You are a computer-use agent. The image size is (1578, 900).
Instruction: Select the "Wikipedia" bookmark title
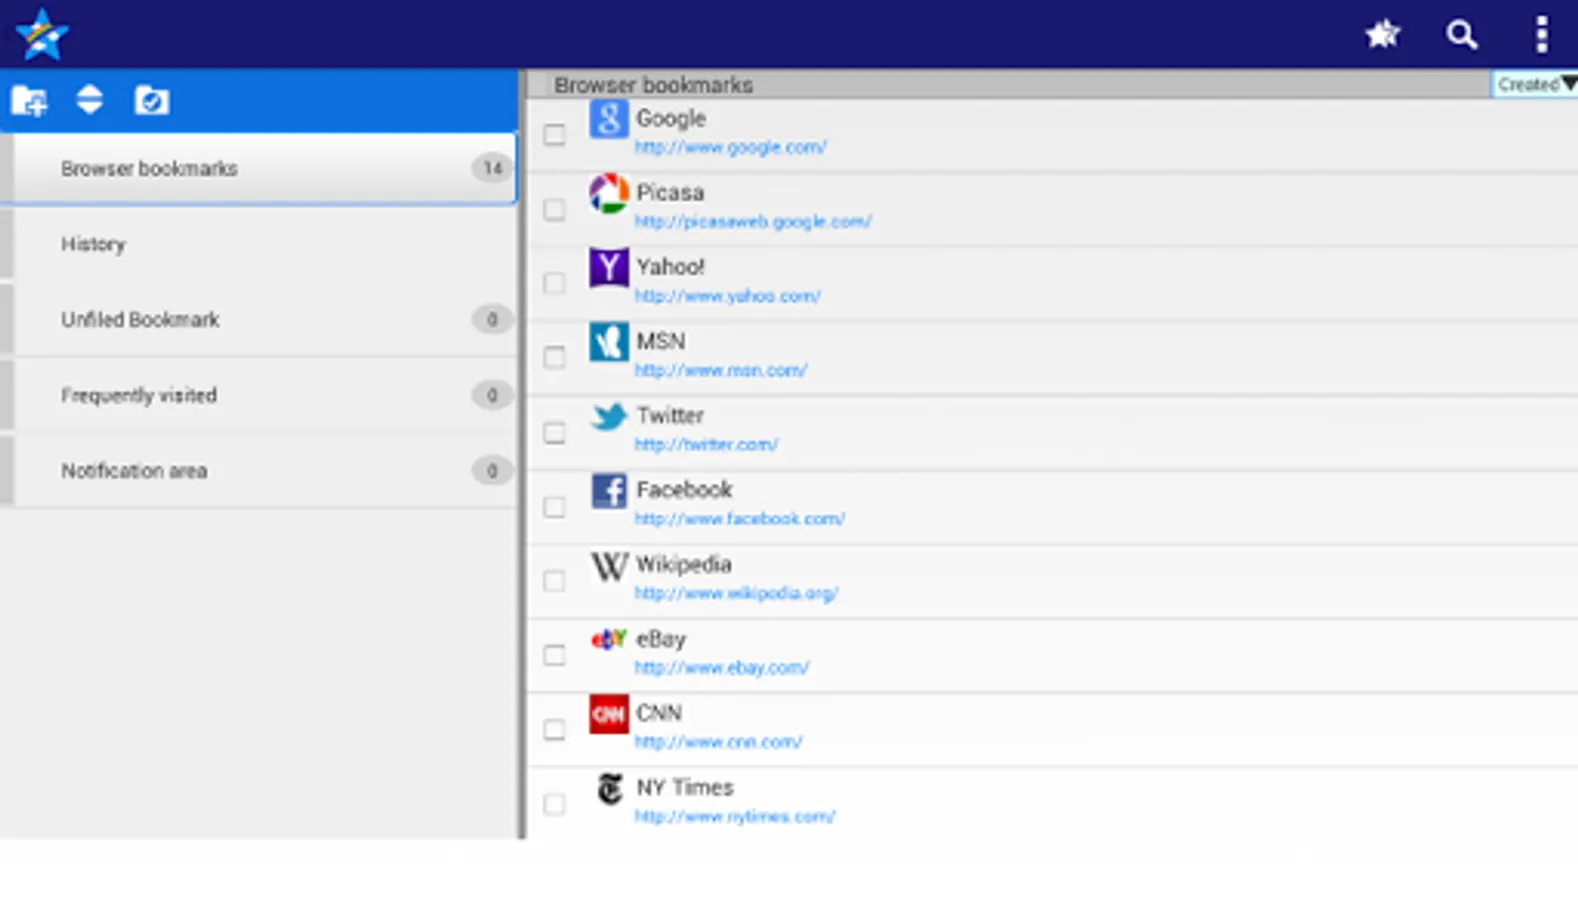[x=684, y=564]
